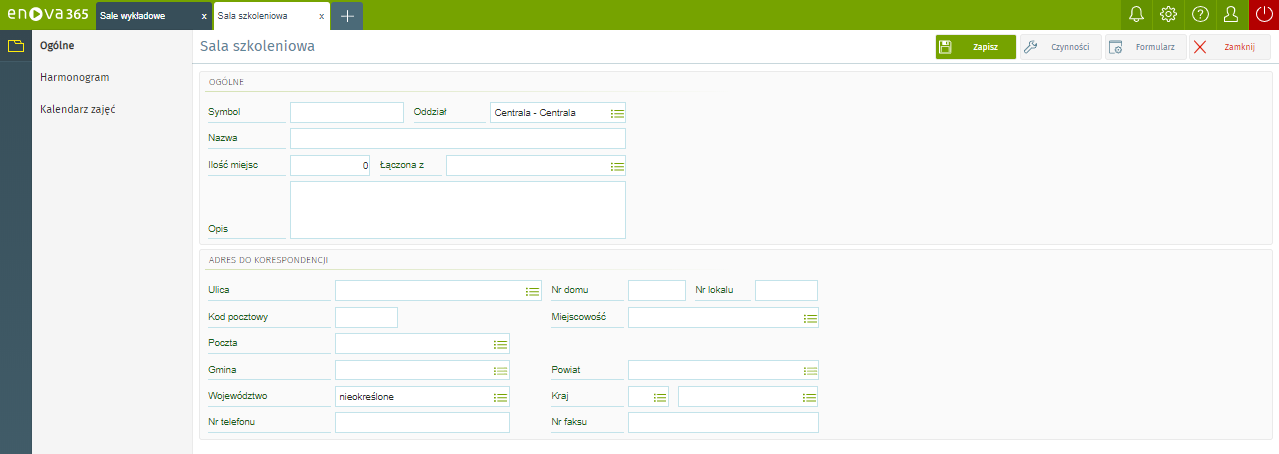Image resolution: width=1279 pixels, height=454 pixels.
Task: Click into the Nazwa input field
Action: click(x=457, y=138)
